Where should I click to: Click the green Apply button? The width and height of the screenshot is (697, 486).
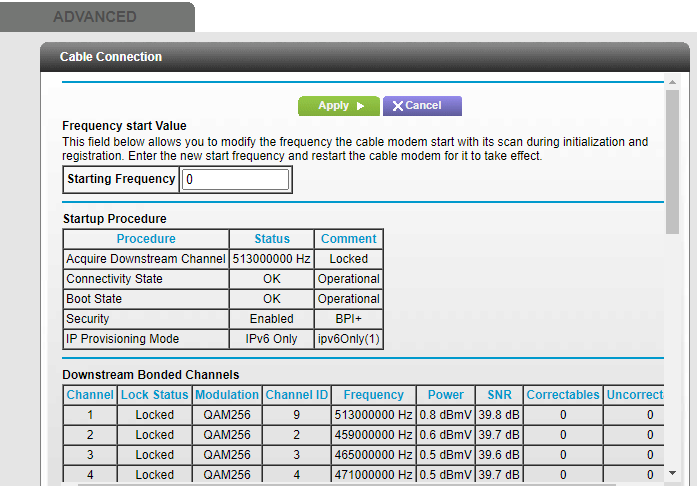click(339, 106)
